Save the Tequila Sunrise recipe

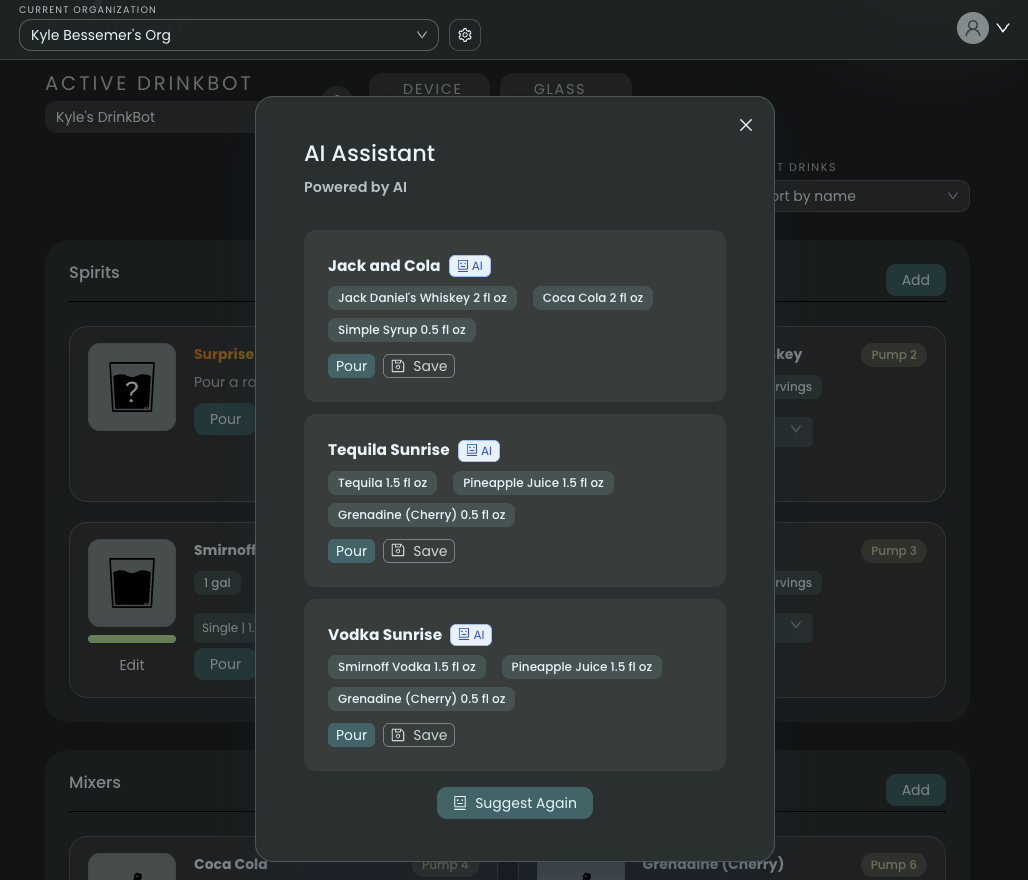pyautogui.click(x=418, y=550)
